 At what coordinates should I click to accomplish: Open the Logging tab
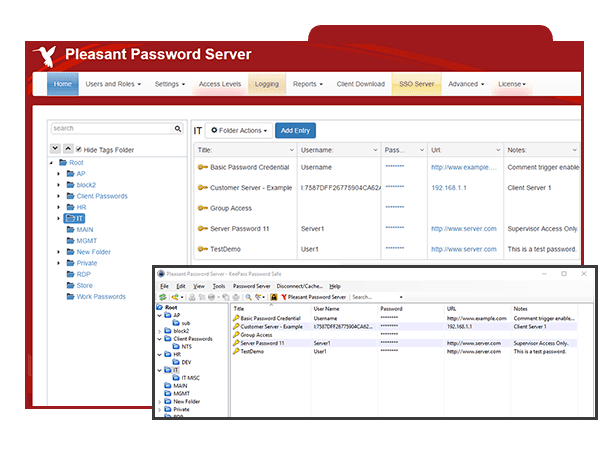click(x=267, y=84)
